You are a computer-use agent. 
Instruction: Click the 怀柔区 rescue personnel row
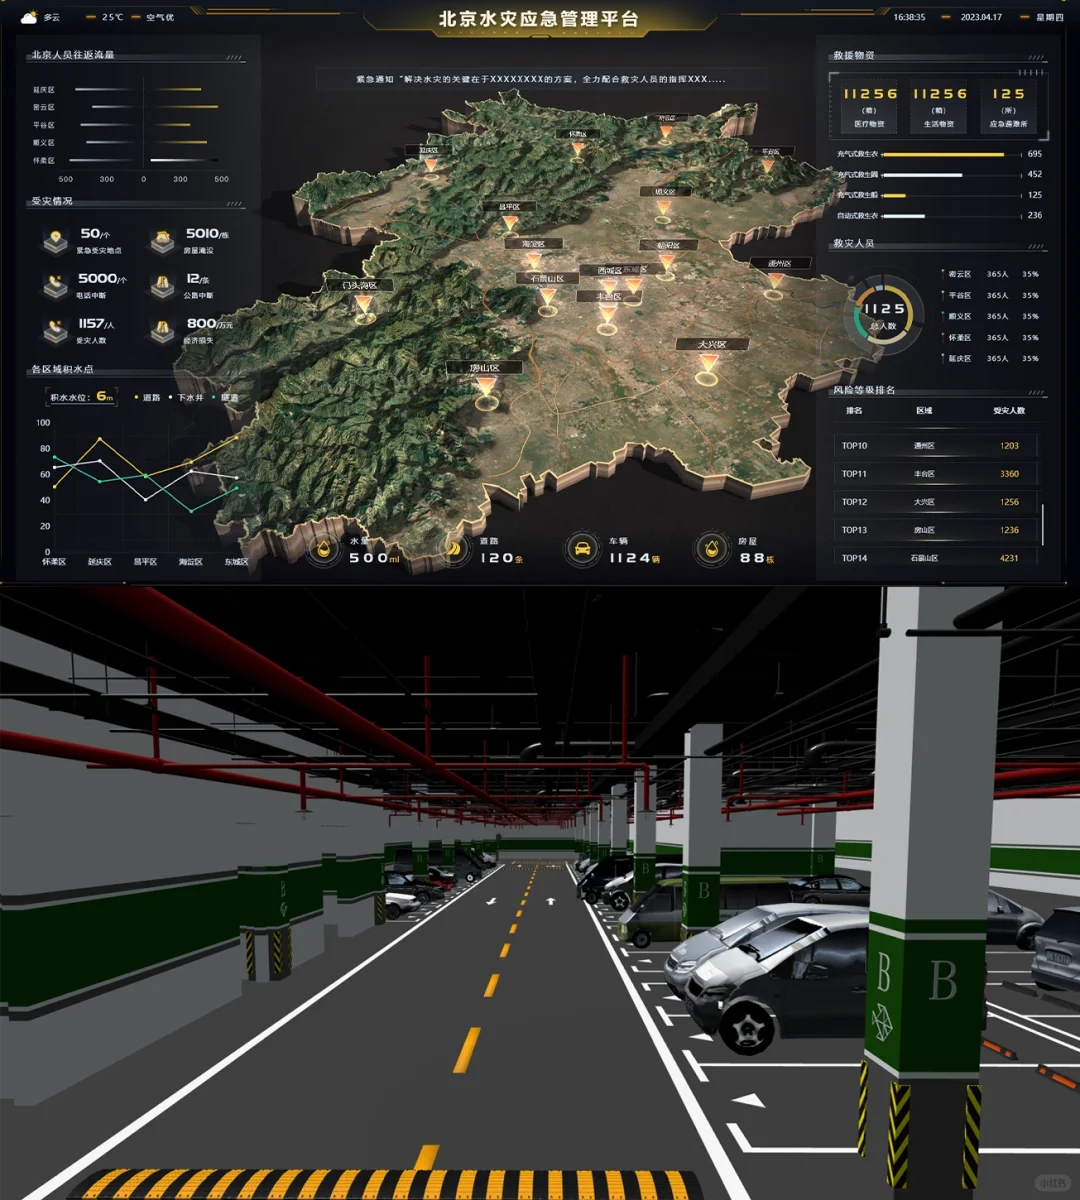click(x=990, y=337)
